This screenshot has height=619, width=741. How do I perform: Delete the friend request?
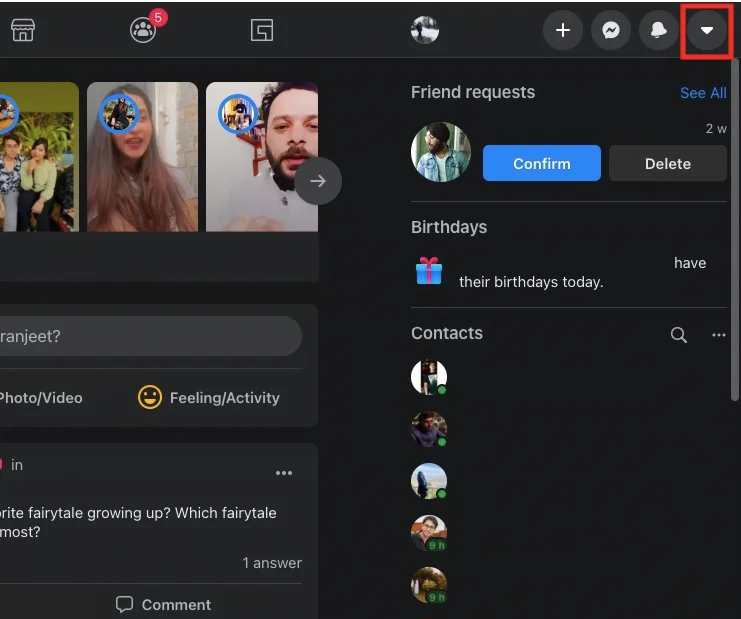click(x=667, y=164)
